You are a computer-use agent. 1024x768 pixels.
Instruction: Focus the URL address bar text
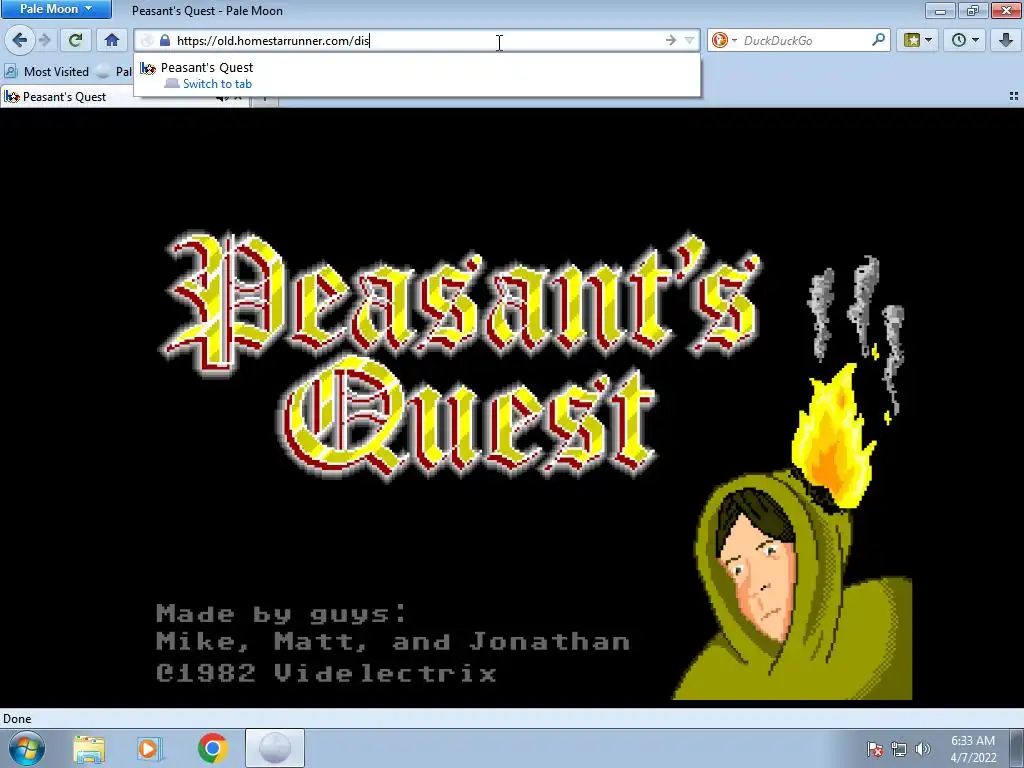pos(273,40)
